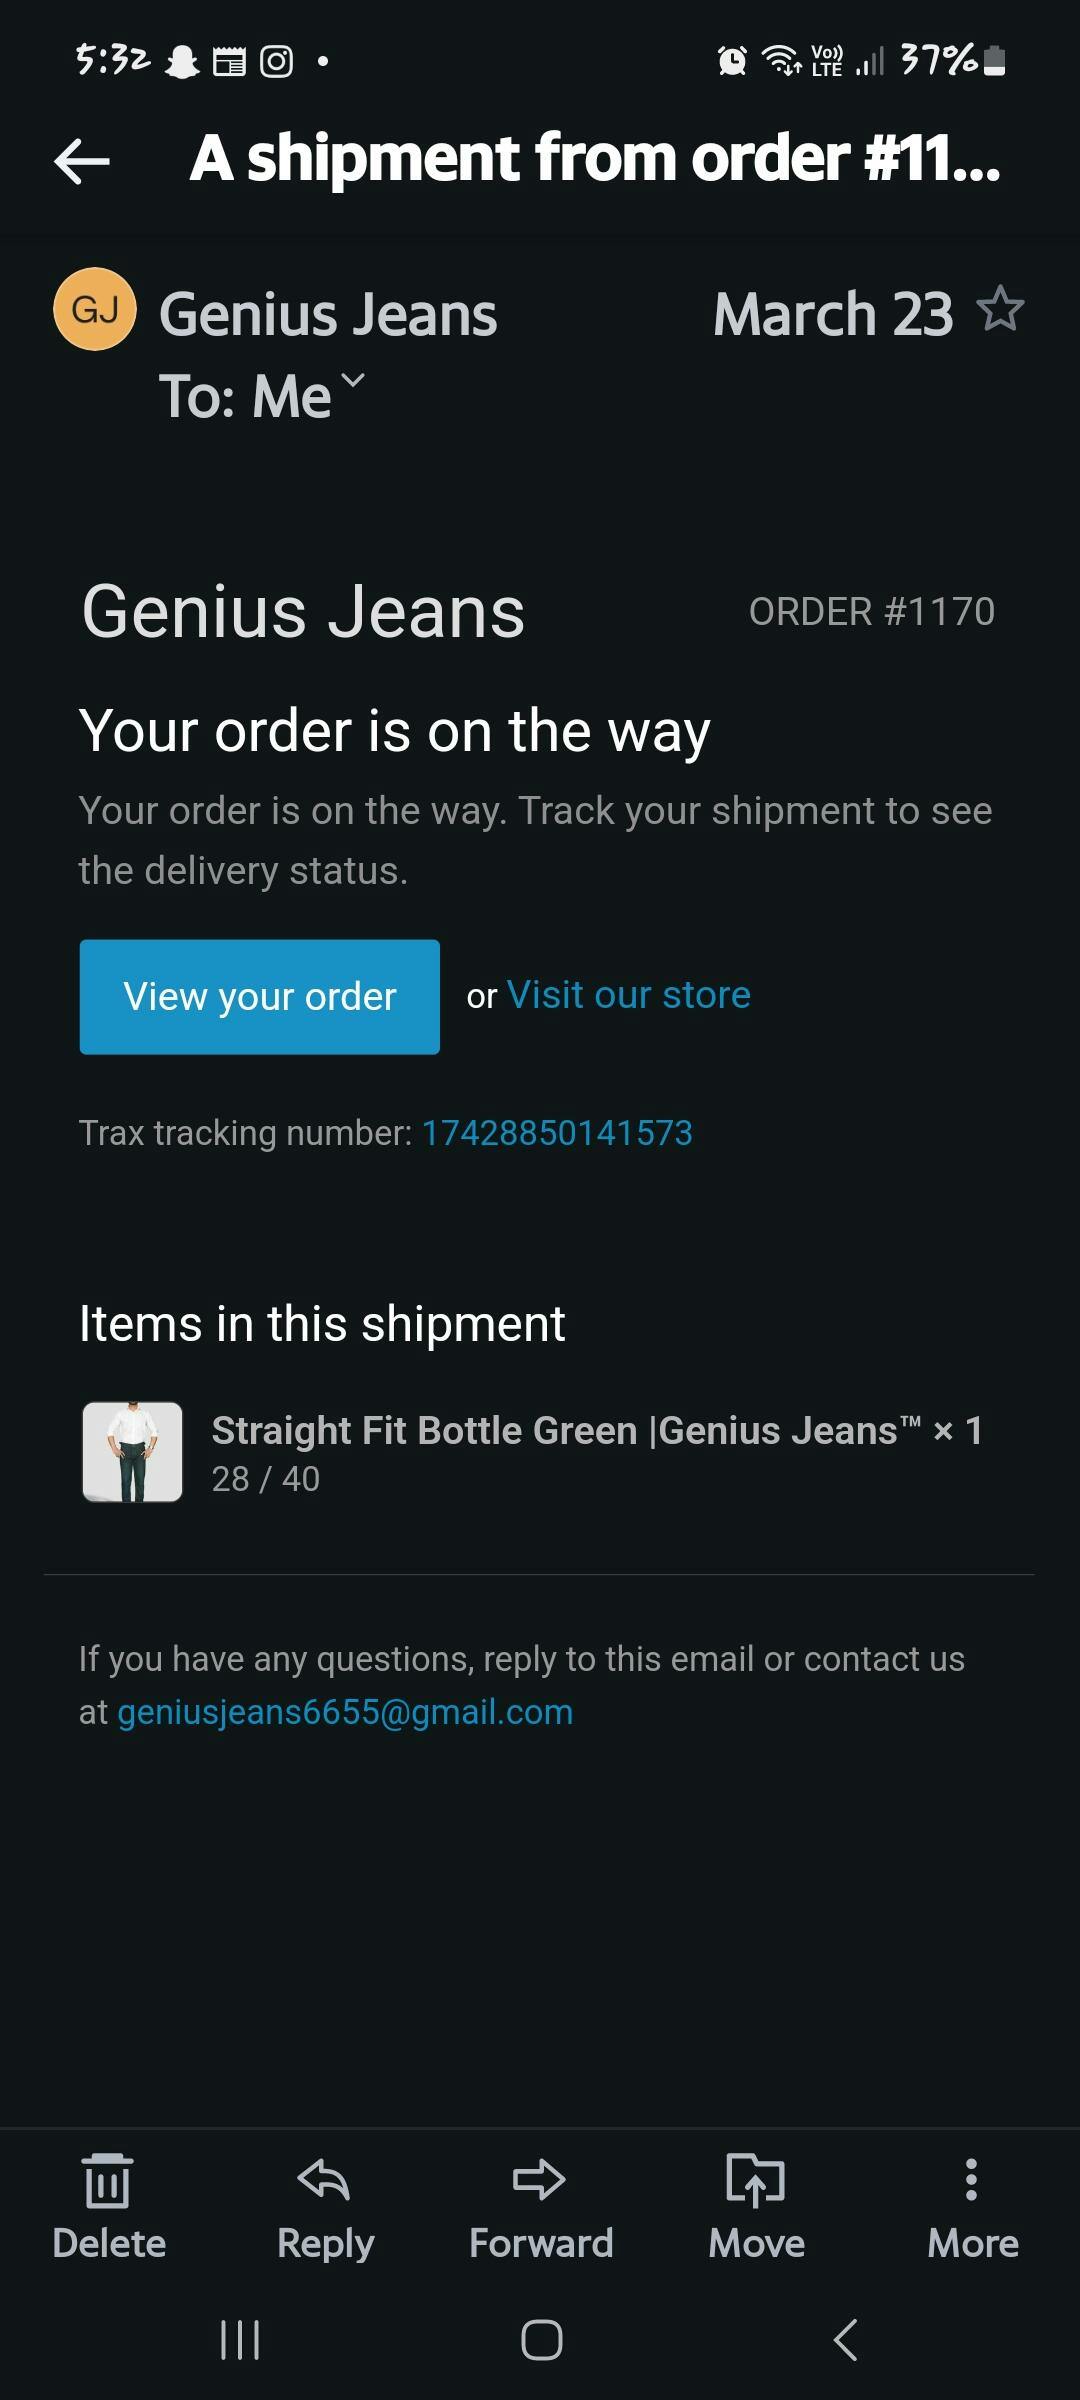Click the View your order button
Viewport: 1080px width, 2400px height.
260,996
